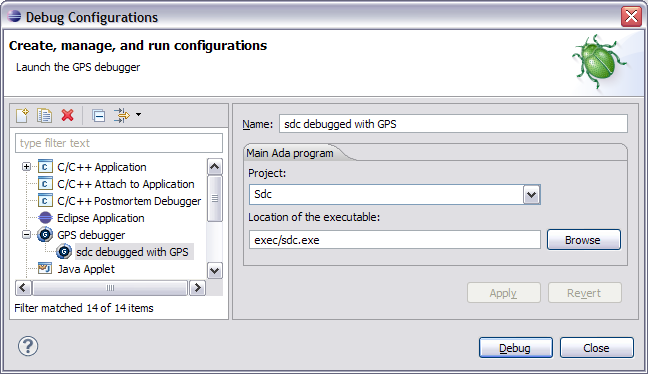Select Eclipse Application entry
Viewport: 648px width, 374px height.
(101, 218)
